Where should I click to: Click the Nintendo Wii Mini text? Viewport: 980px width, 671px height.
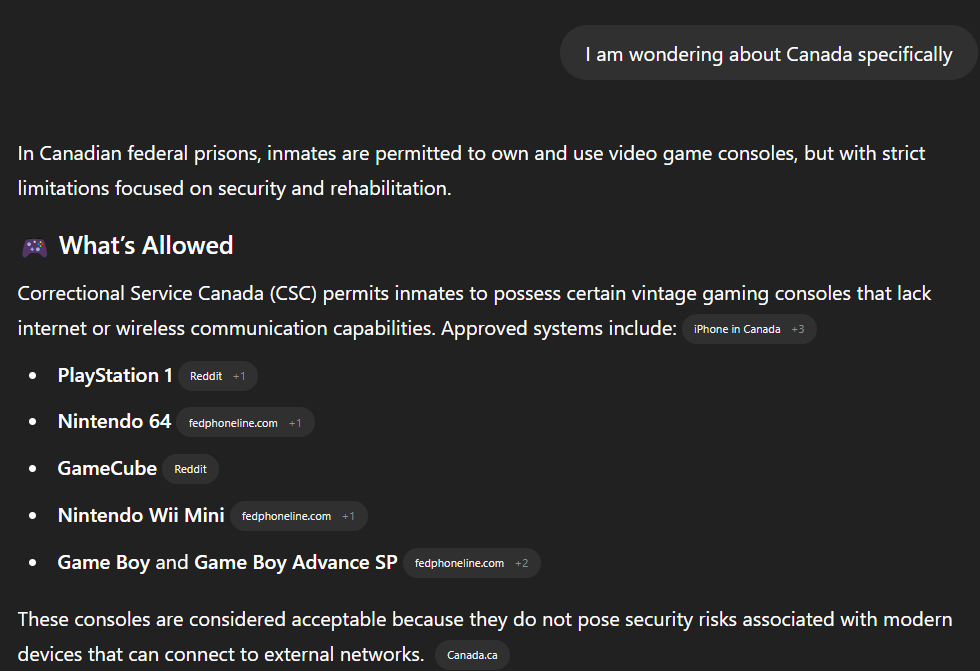point(141,515)
